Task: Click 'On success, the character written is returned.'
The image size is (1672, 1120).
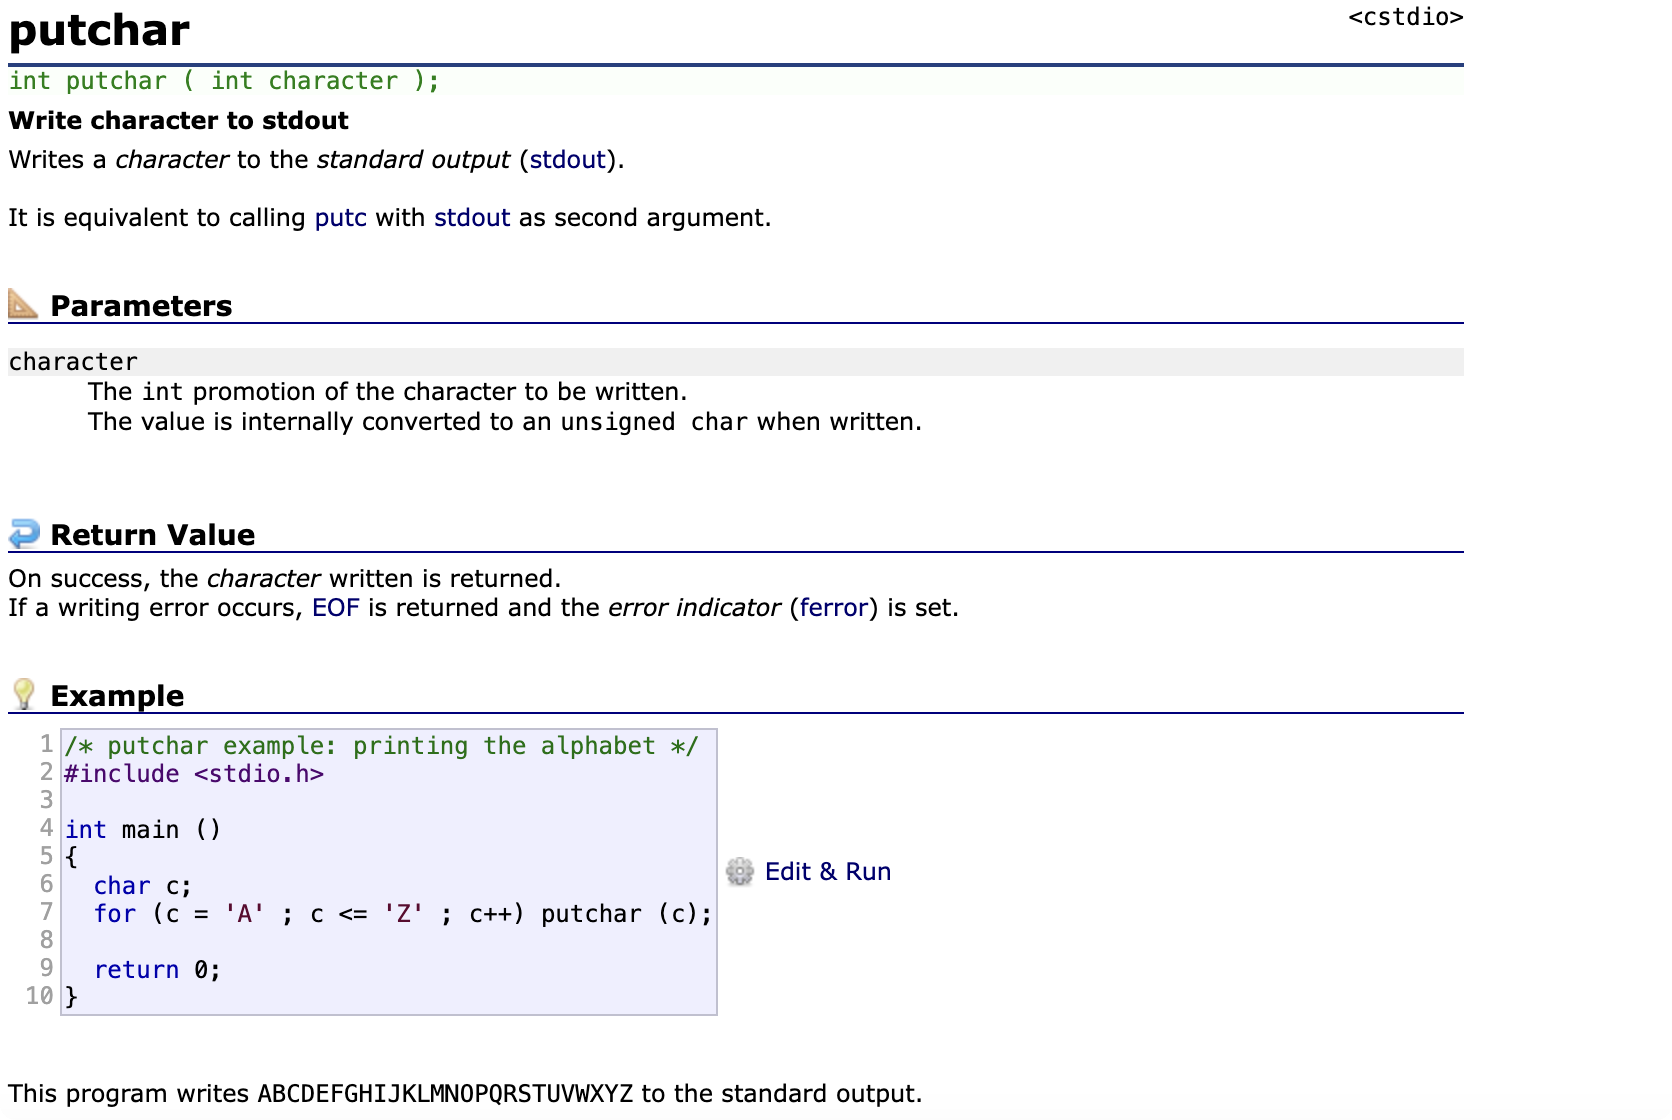Action: coord(285,579)
